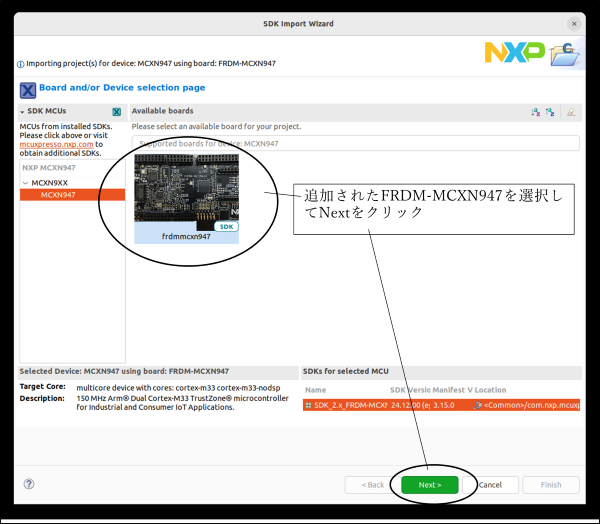This screenshot has width=600, height=524.
Task: Click the Next button
Action: [x=429, y=485]
